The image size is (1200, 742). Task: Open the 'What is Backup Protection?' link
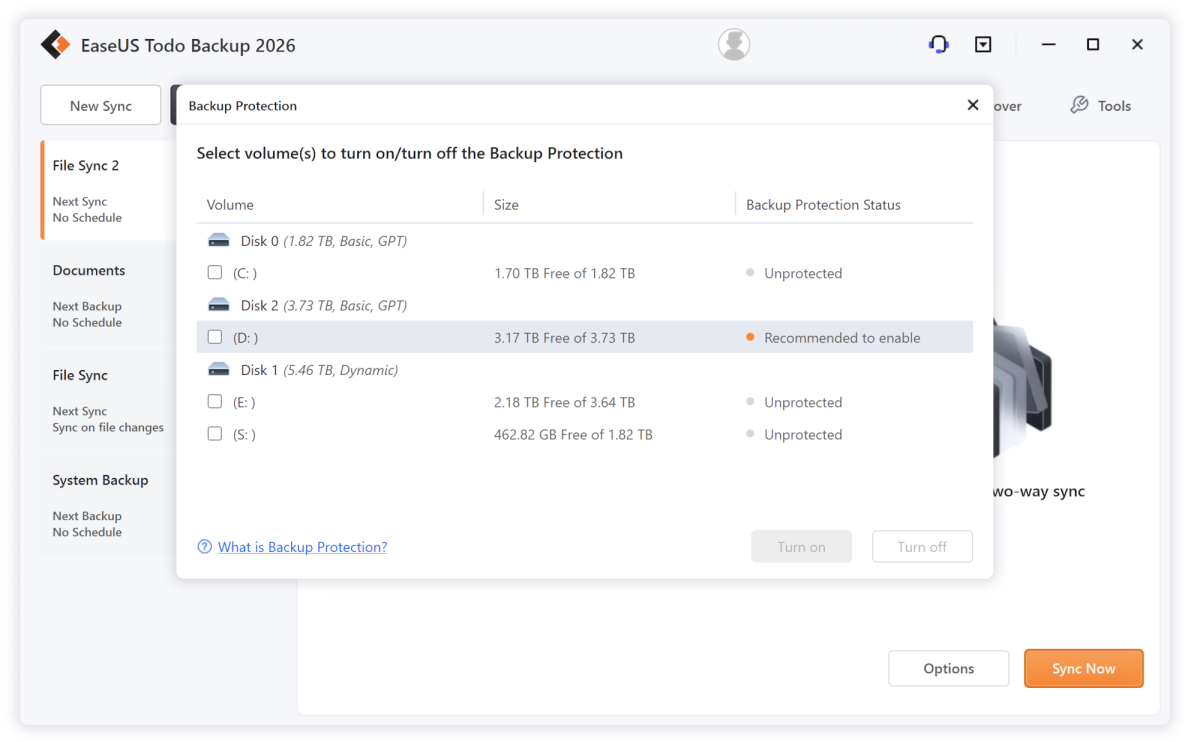click(302, 547)
